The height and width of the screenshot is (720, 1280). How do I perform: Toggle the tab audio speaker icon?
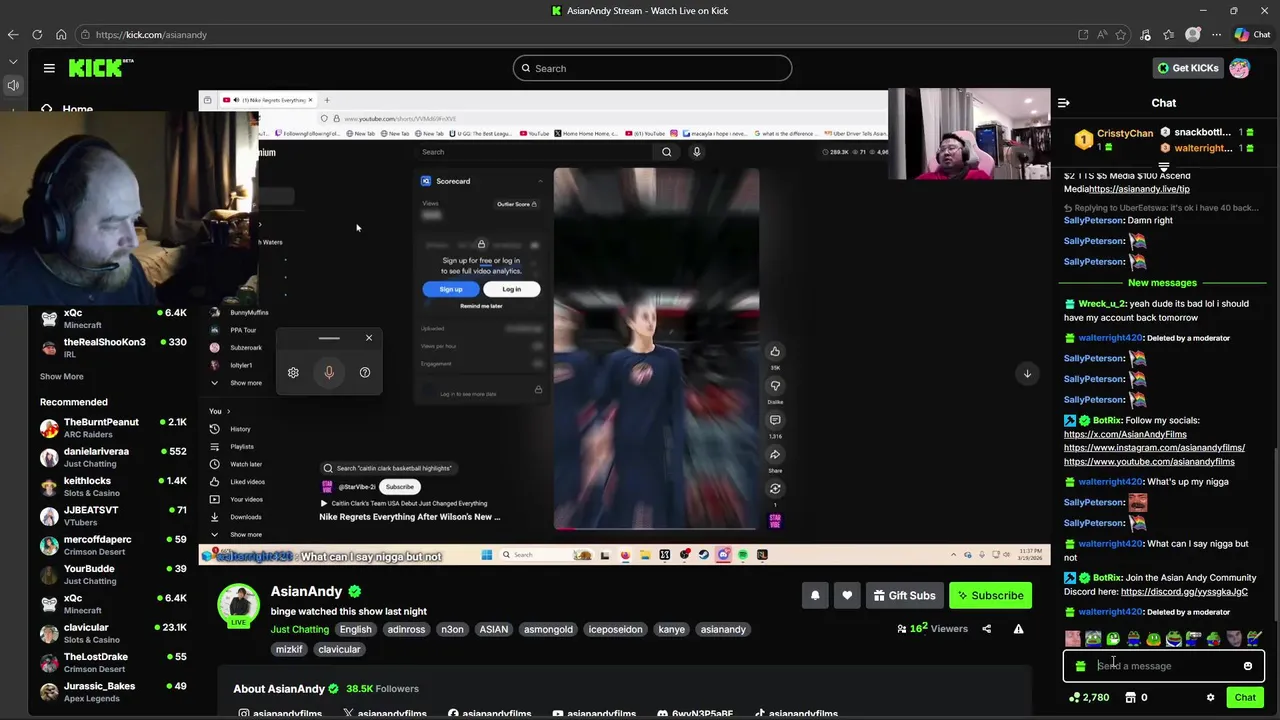tap(13, 85)
